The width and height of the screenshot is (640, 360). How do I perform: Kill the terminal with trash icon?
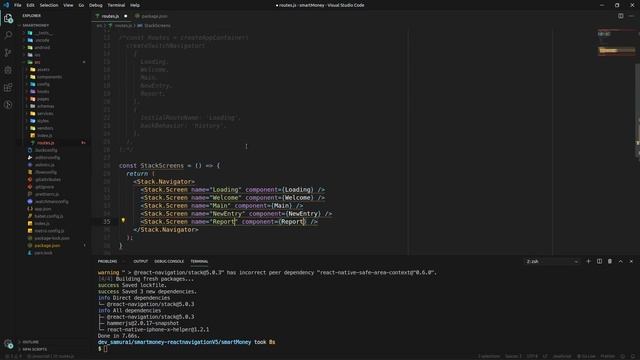pyautogui.click(x=610, y=261)
